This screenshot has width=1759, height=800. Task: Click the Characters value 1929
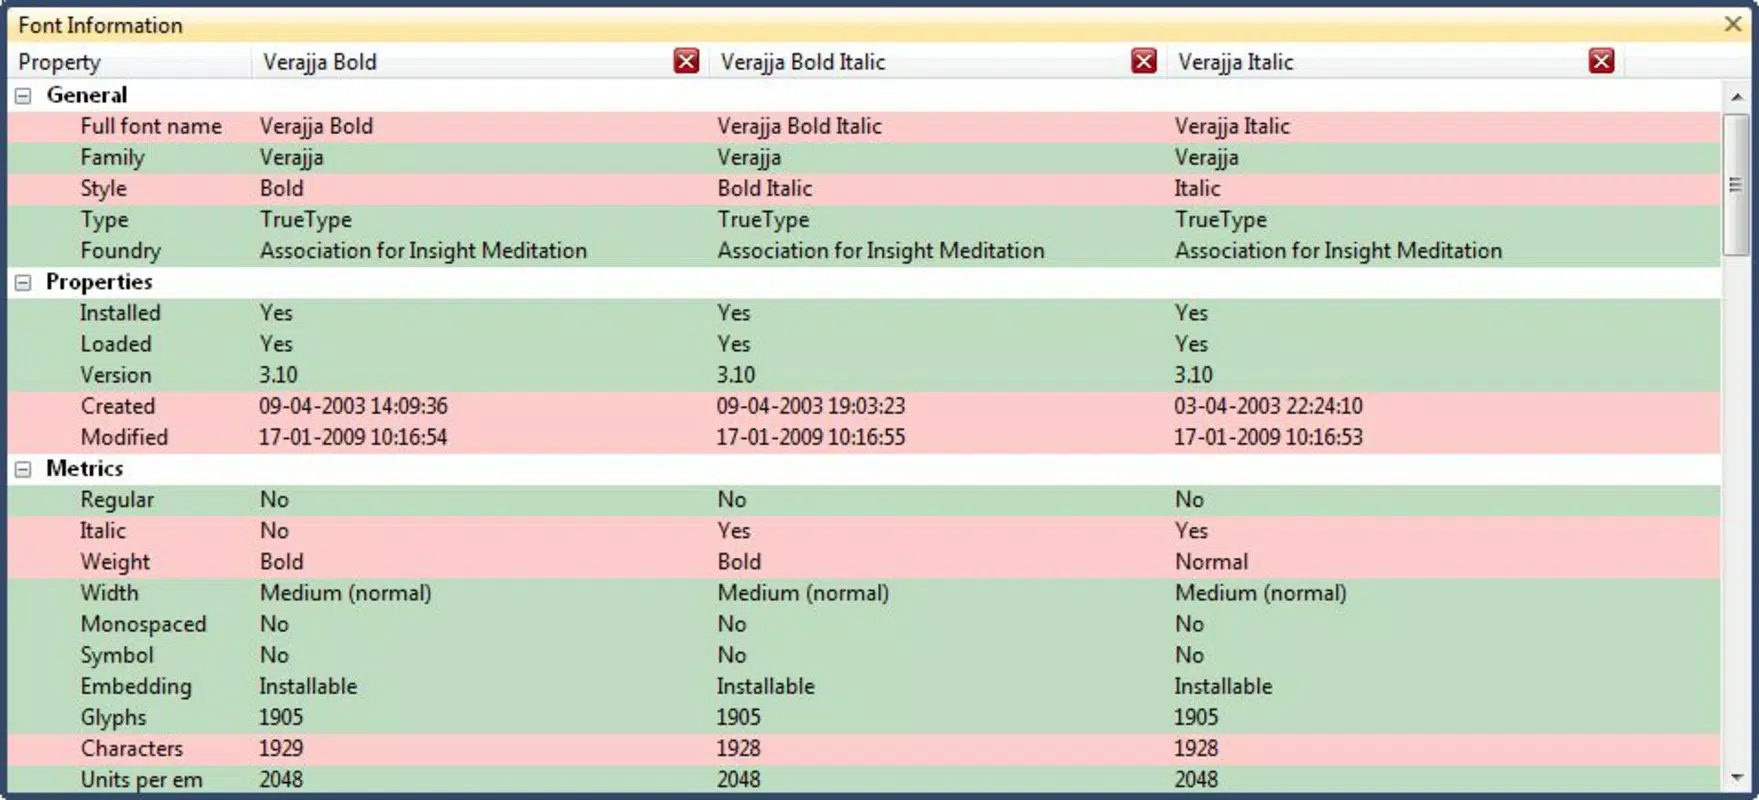(281, 748)
